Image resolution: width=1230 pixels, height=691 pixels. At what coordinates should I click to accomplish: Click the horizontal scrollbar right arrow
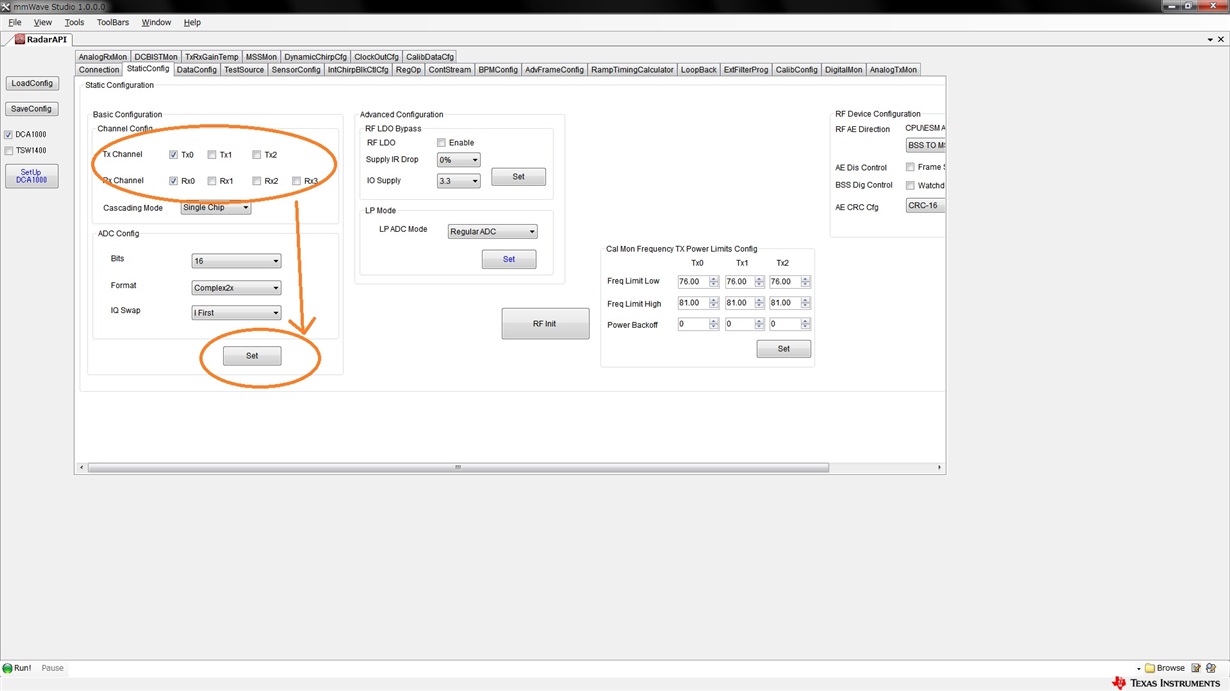[x=939, y=468]
